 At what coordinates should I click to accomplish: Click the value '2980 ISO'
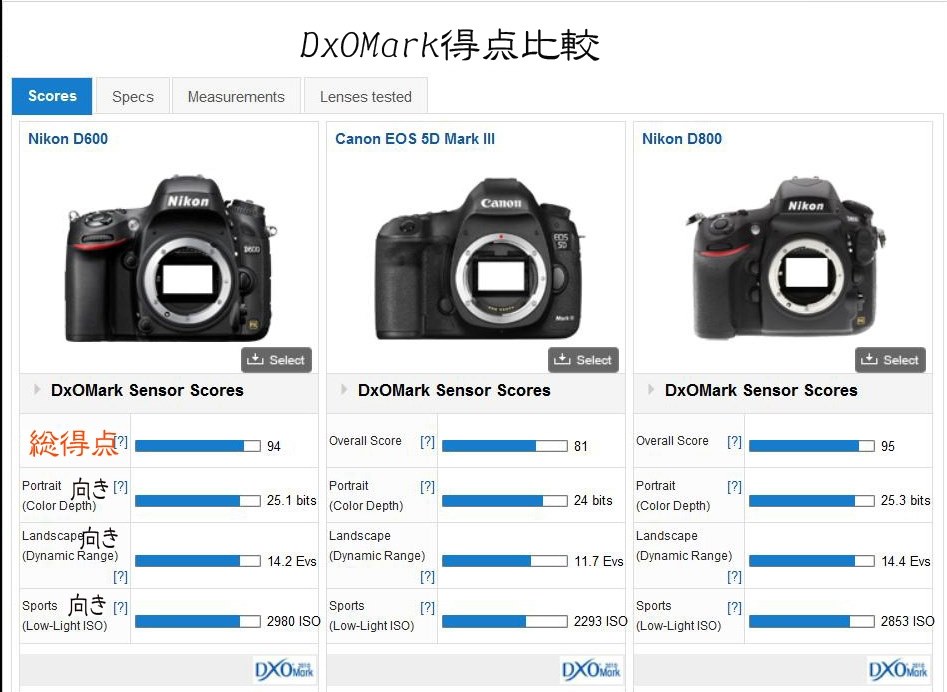coord(294,621)
